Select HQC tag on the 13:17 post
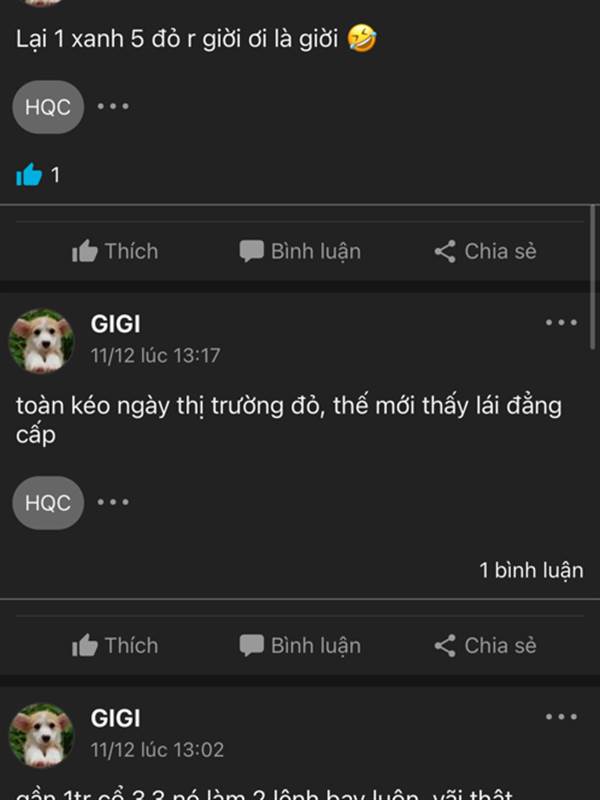 [48, 503]
